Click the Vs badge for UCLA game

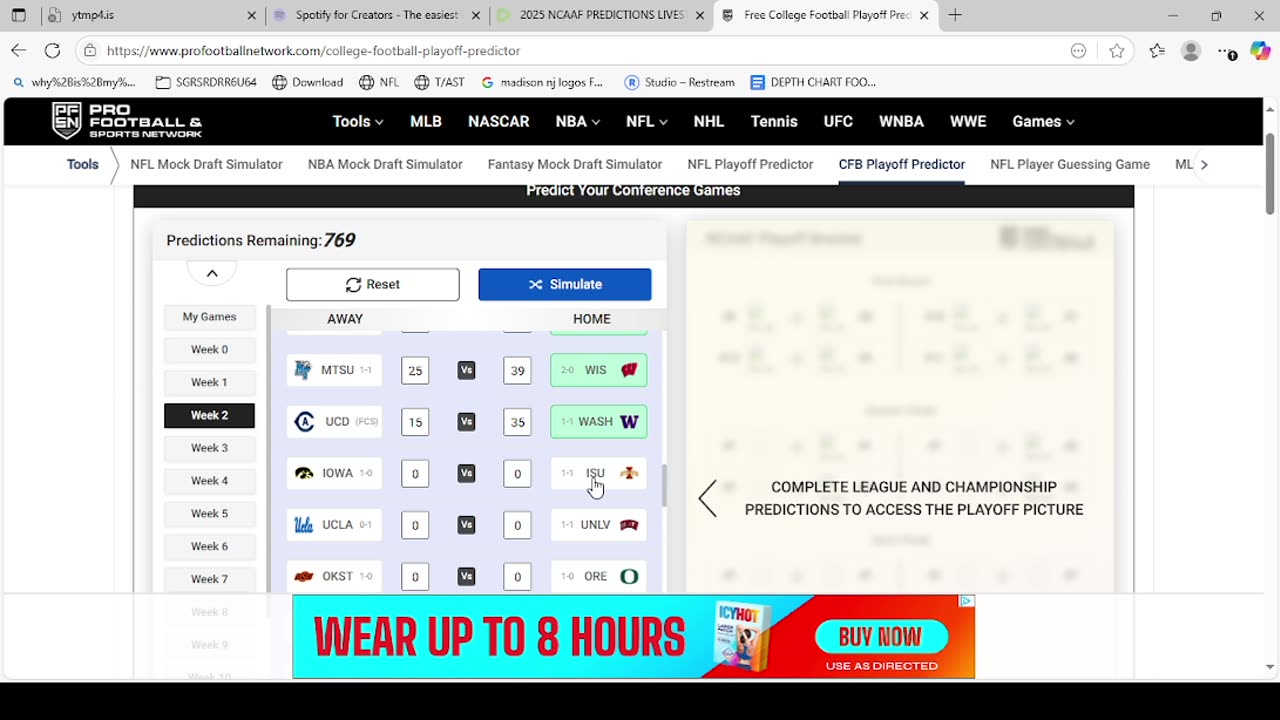coord(466,525)
